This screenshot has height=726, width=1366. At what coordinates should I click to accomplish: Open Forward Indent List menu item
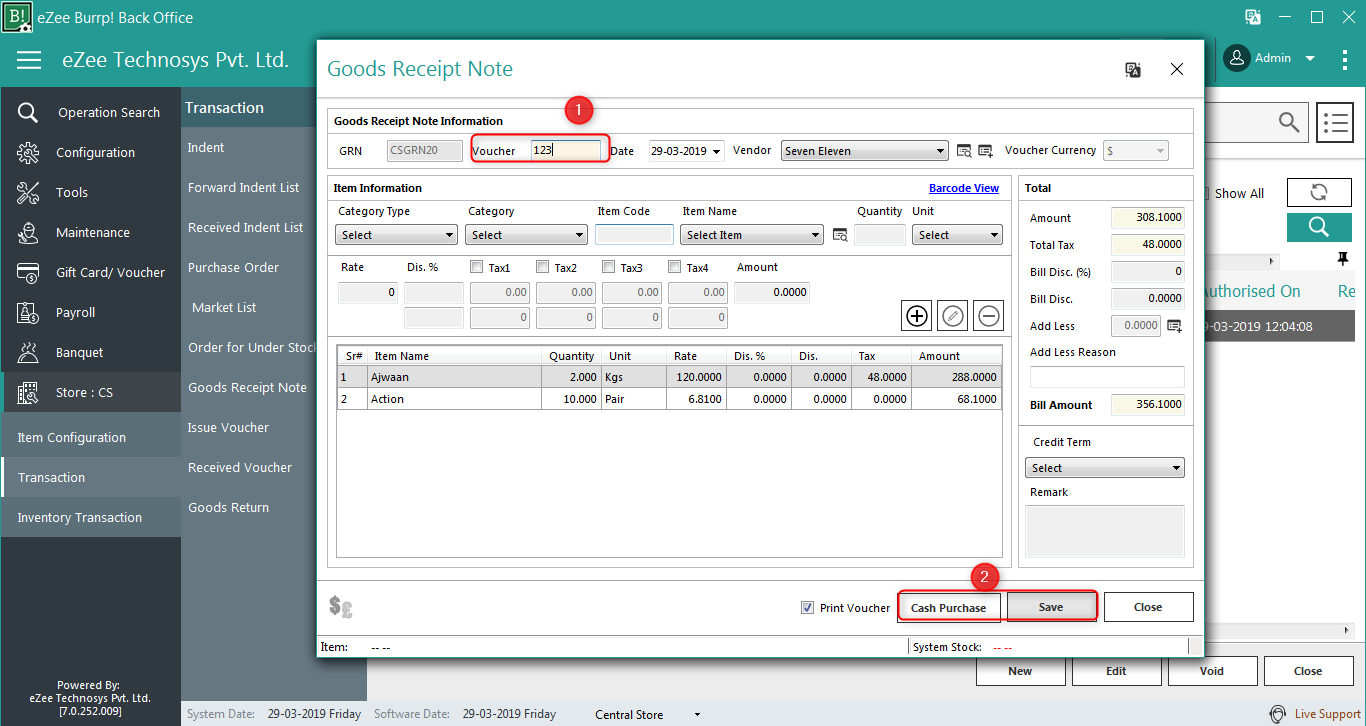click(244, 187)
